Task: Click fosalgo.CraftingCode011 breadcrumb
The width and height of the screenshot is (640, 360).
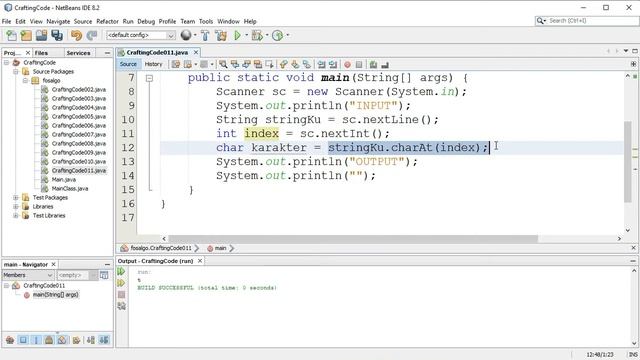Action: 161,248
